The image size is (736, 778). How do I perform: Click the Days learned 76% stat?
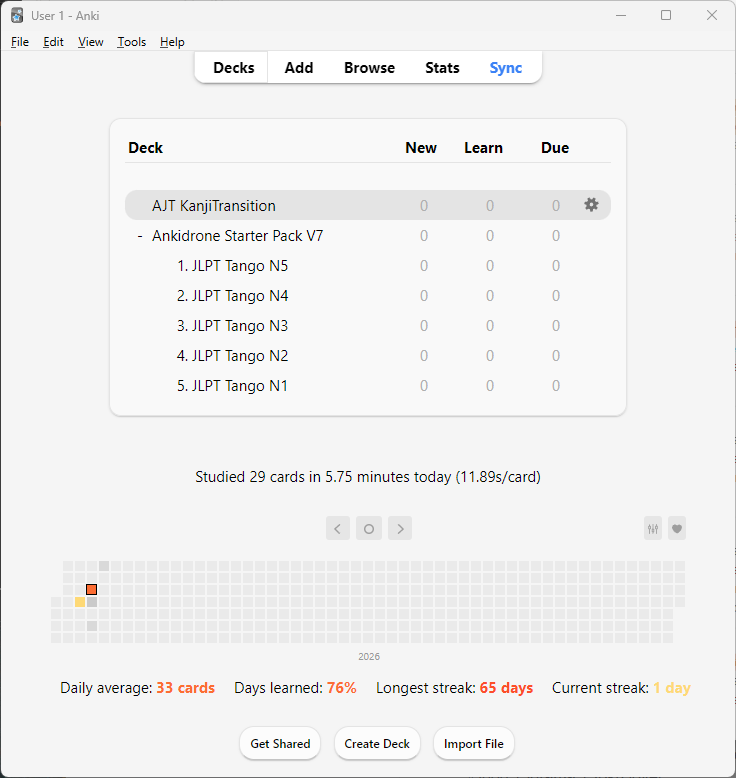click(295, 688)
